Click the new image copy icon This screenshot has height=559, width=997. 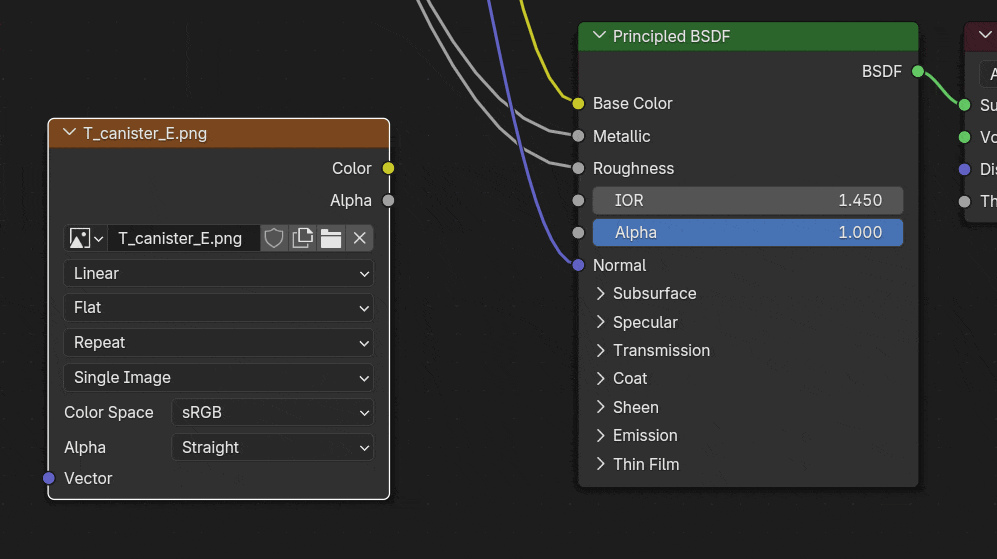[303, 238]
